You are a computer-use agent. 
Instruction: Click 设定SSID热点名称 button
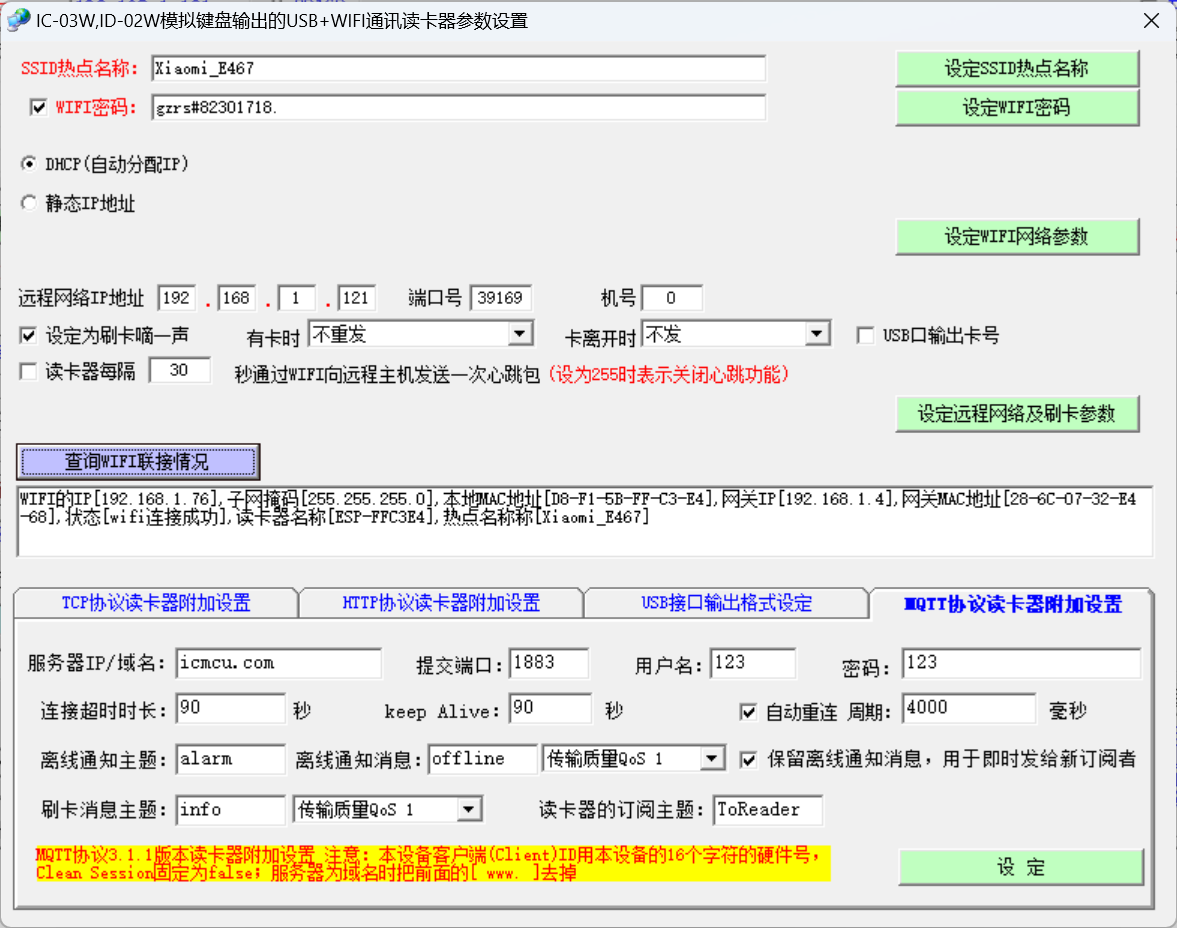(x=1016, y=69)
